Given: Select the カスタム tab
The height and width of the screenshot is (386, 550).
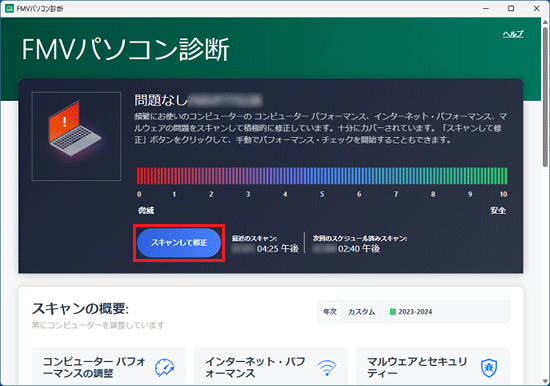Looking at the screenshot, I should click(x=361, y=312).
